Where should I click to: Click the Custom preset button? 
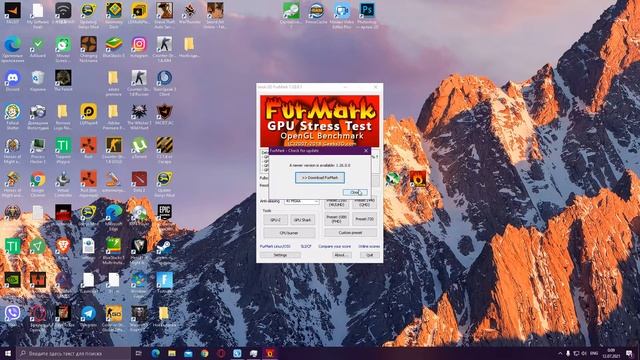tap(351, 233)
